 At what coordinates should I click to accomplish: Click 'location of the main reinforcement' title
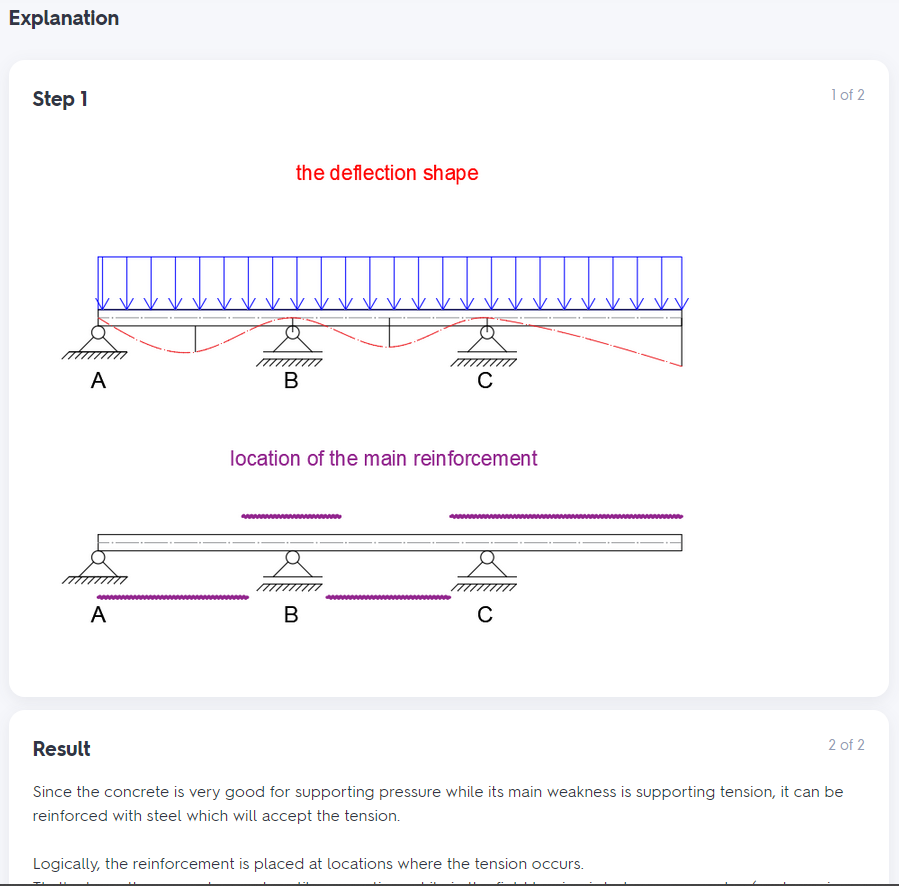tap(383, 458)
